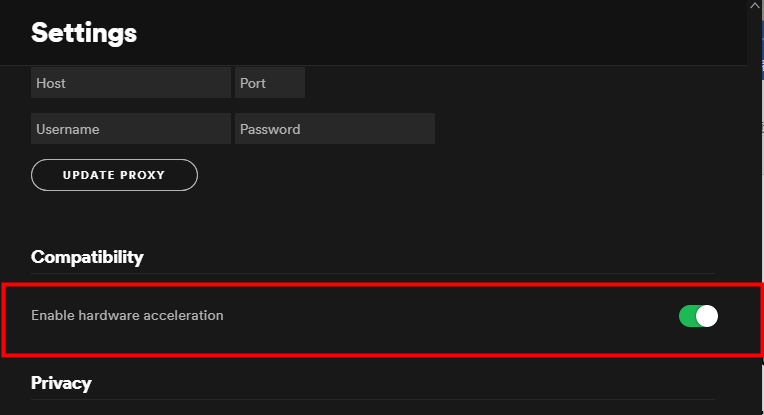The height and width of the screenshot is (415, 764).
Task: Click the 'Enable hardware acceleration' label text
Action: 127,315
